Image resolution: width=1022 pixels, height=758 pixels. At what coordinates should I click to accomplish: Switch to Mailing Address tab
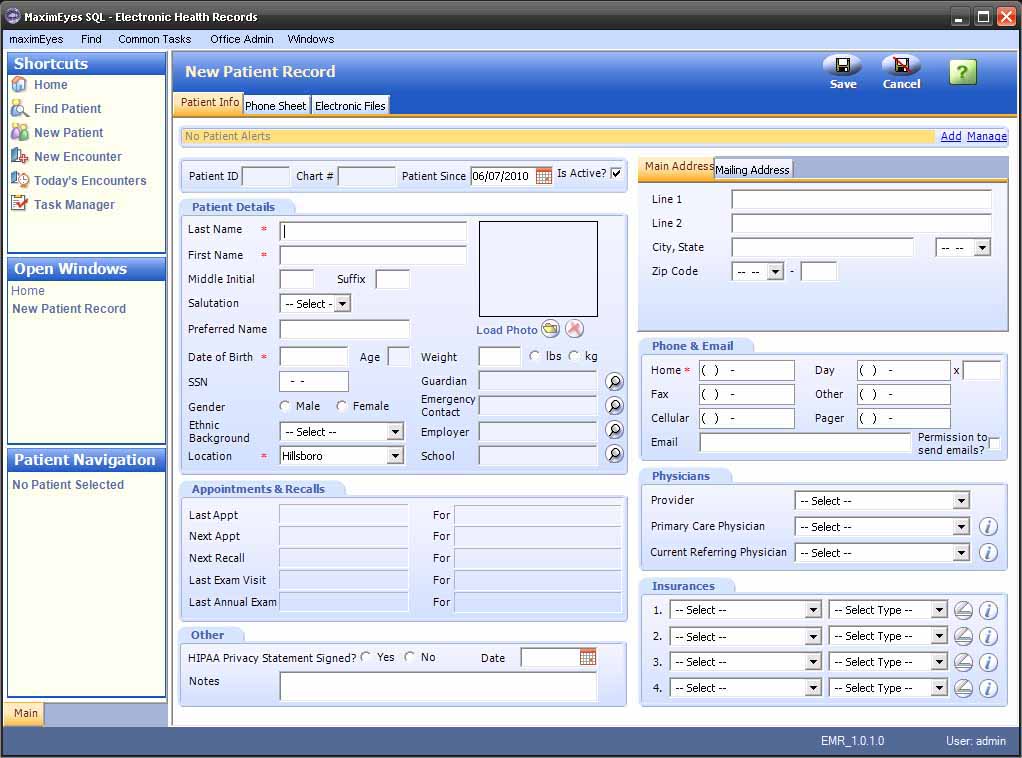click(x=752, y=169)
